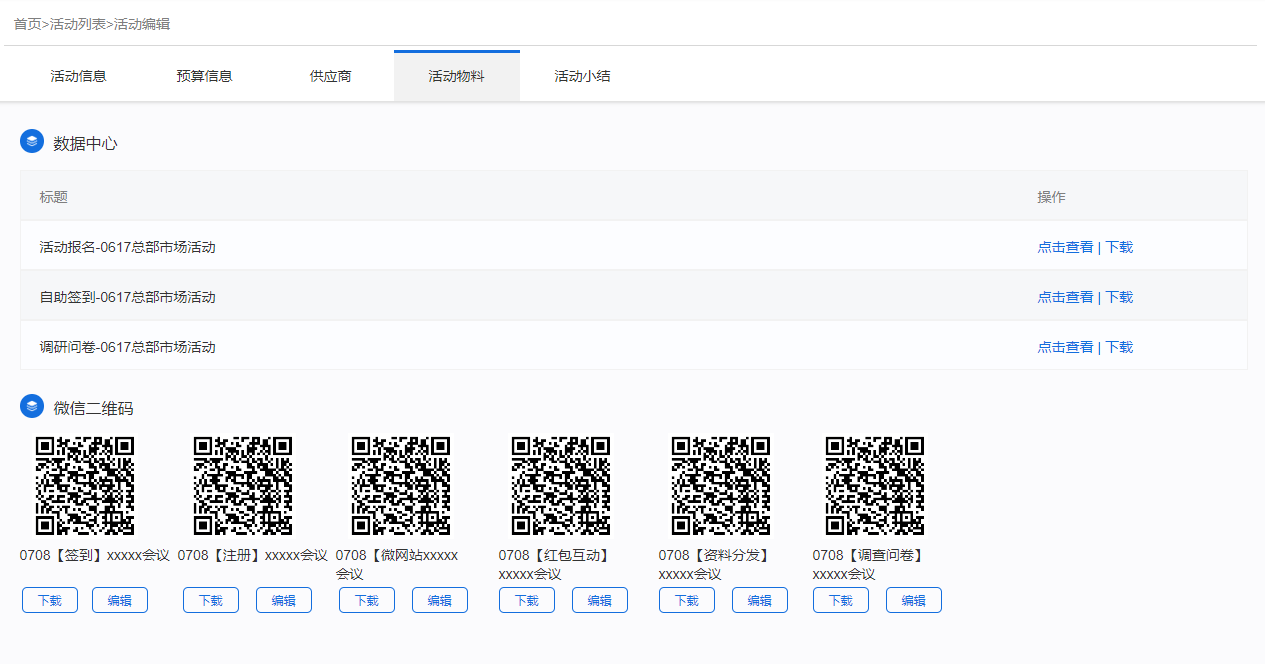
Task: Click the 微信二维码 section heading
Action: [x=93, y=408]
